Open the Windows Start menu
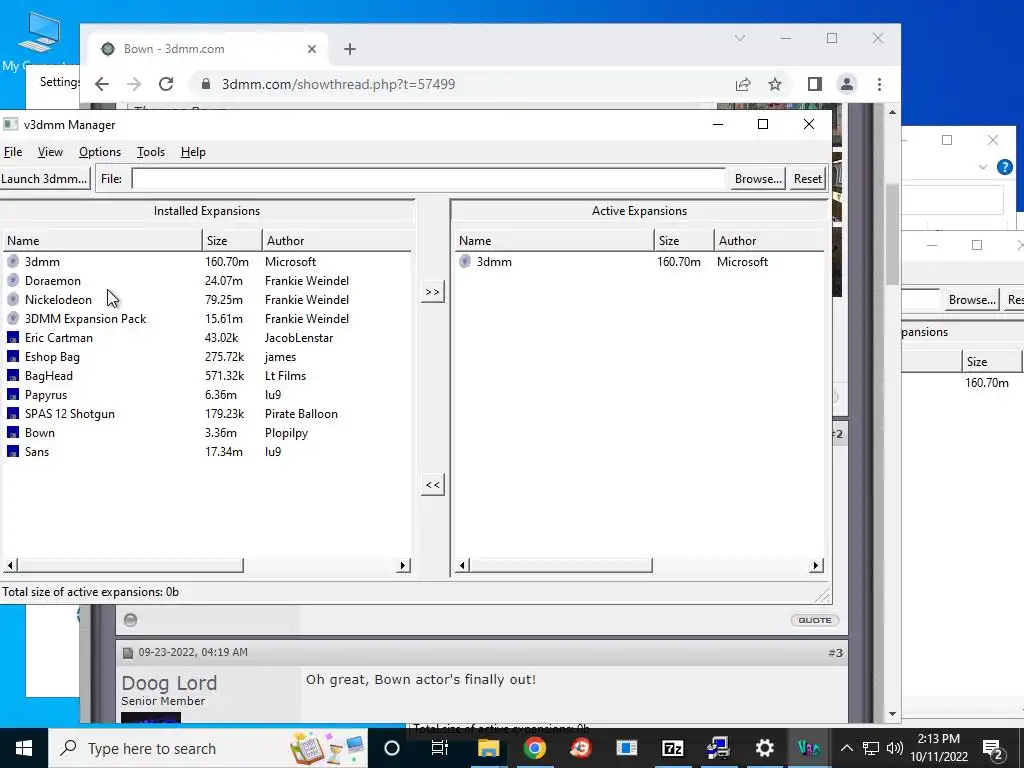Image resolution: width=1024 pixels, height=768 pixels. 24,748
